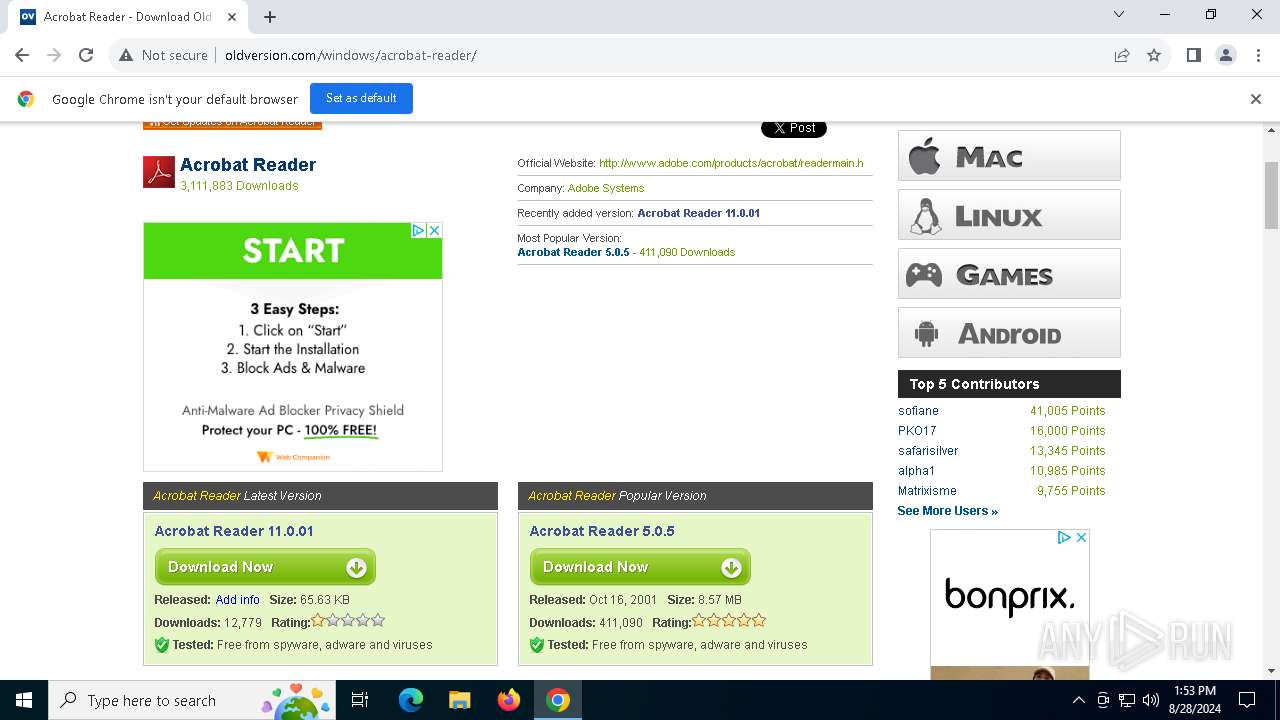Screen dimensions: 1280x720
Task: Launch Microsoft Edge from the taskbar
Action: (411, 700)
